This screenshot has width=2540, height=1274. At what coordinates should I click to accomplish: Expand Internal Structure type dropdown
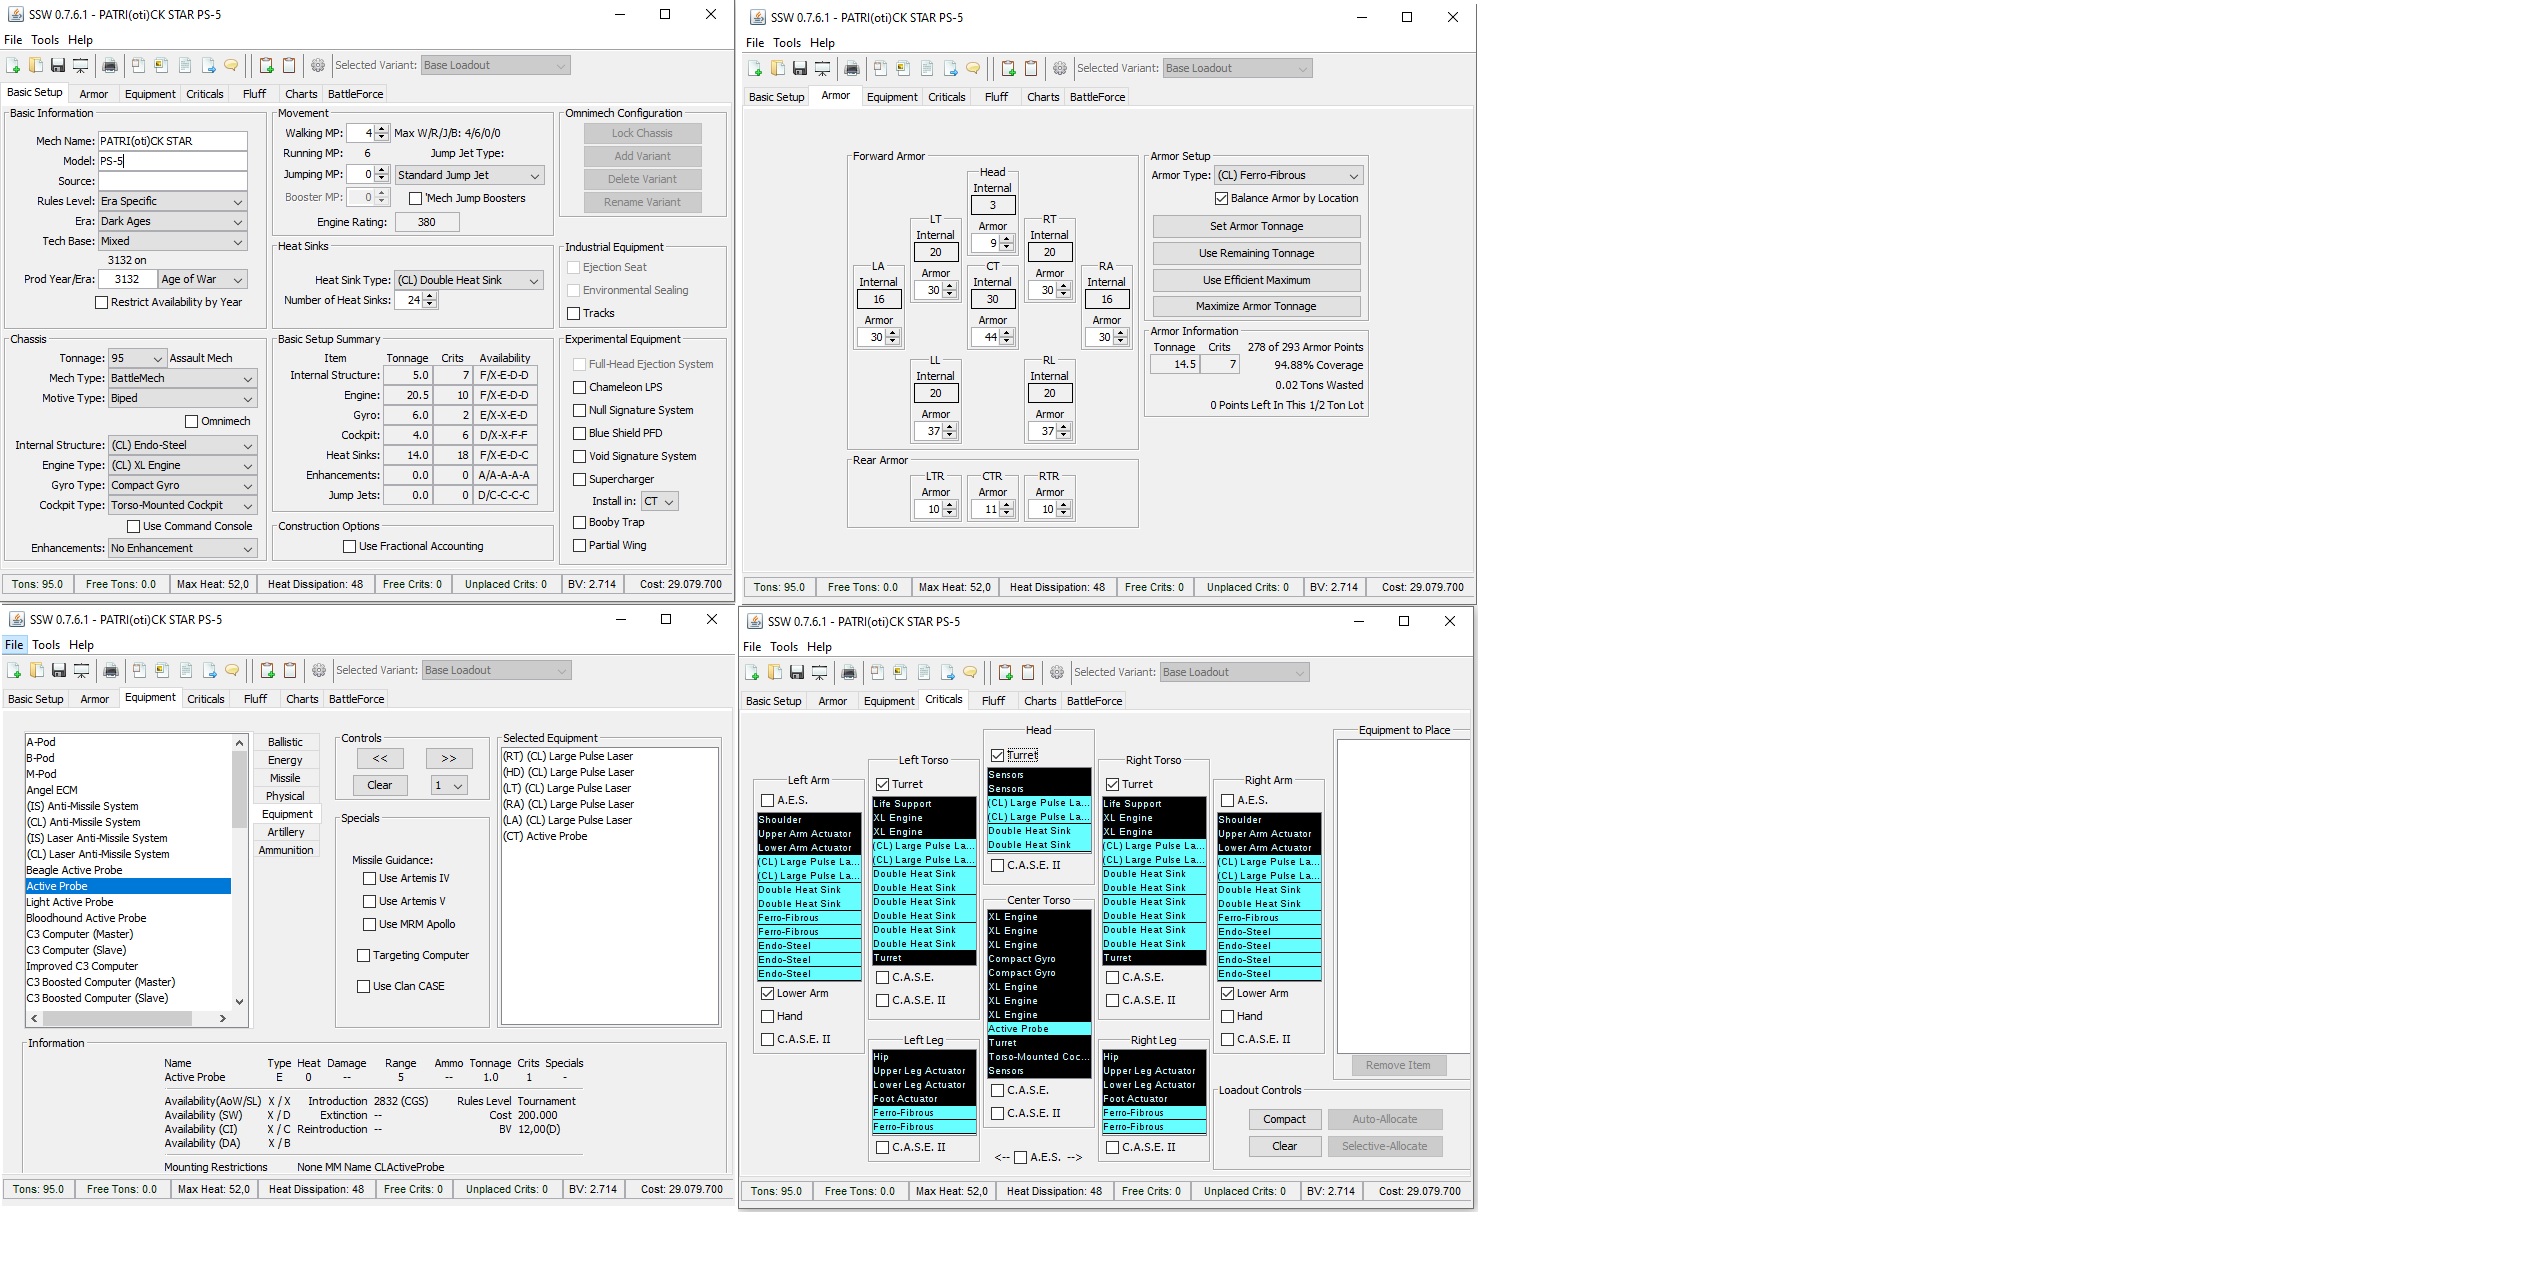182,445
